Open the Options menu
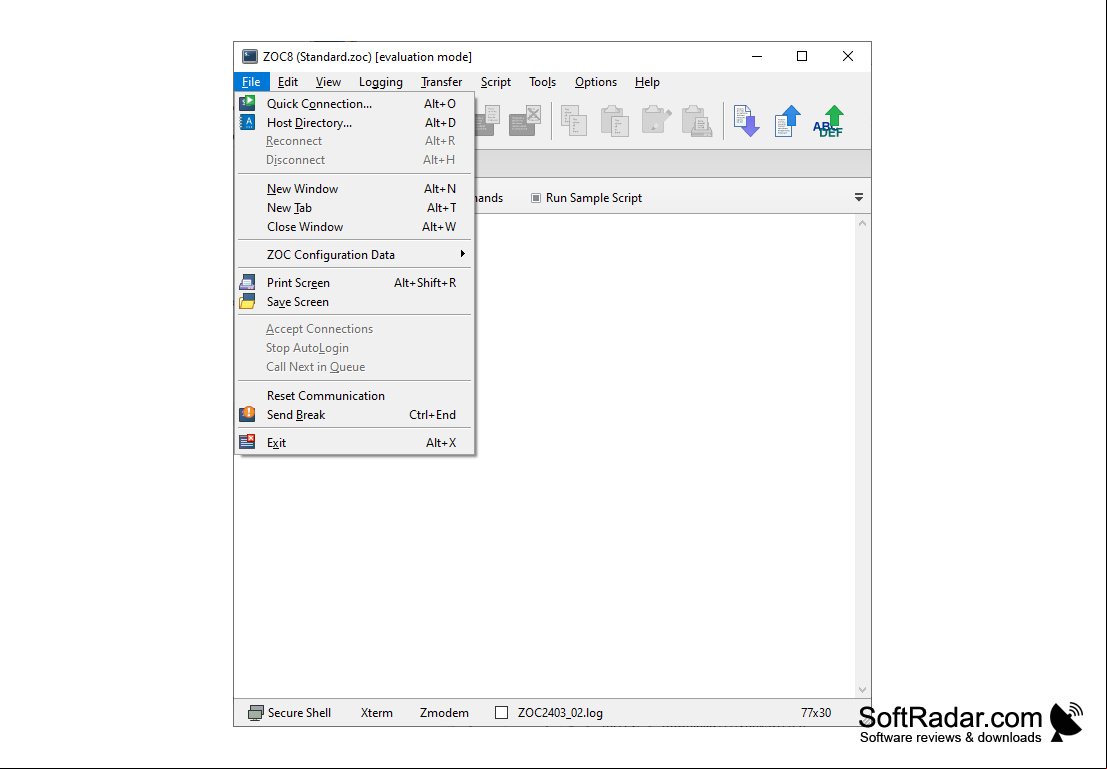The height and width of the screenshot is (769, 1107). [x=596, y=82]
